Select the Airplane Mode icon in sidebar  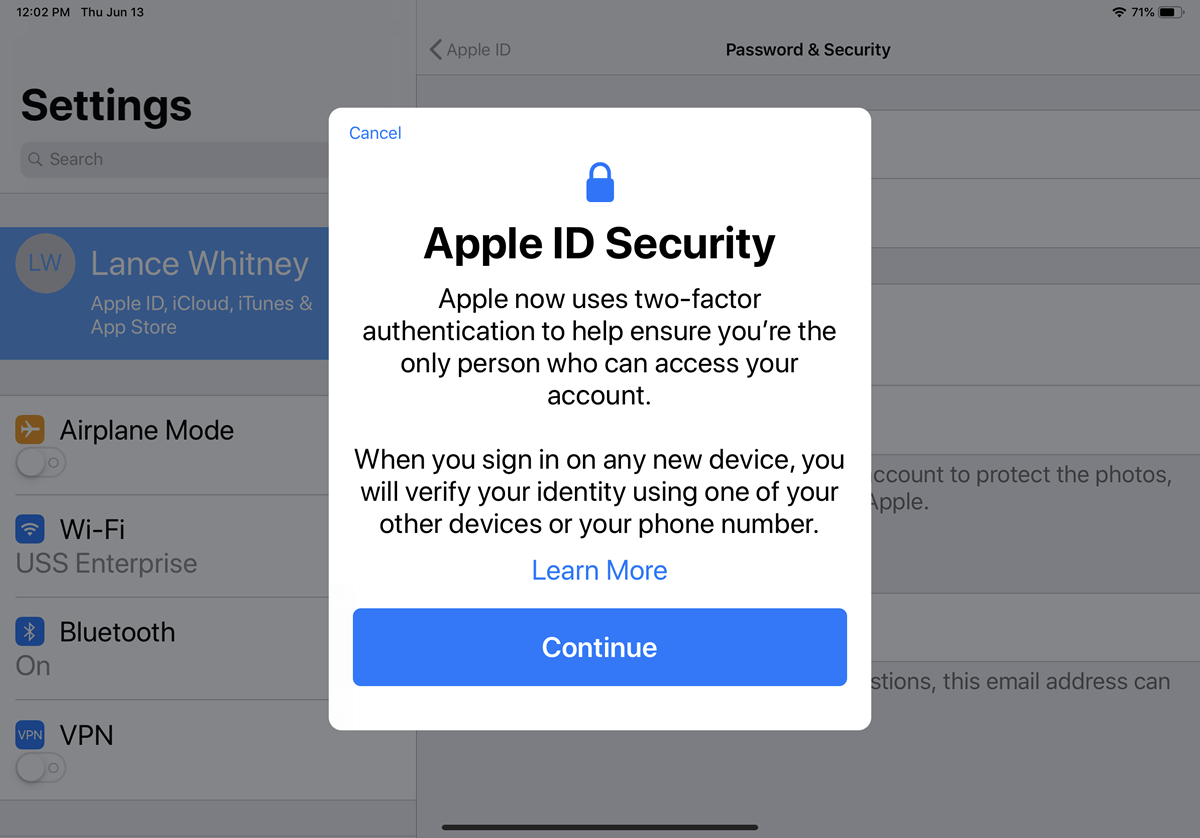coord(32,429)
